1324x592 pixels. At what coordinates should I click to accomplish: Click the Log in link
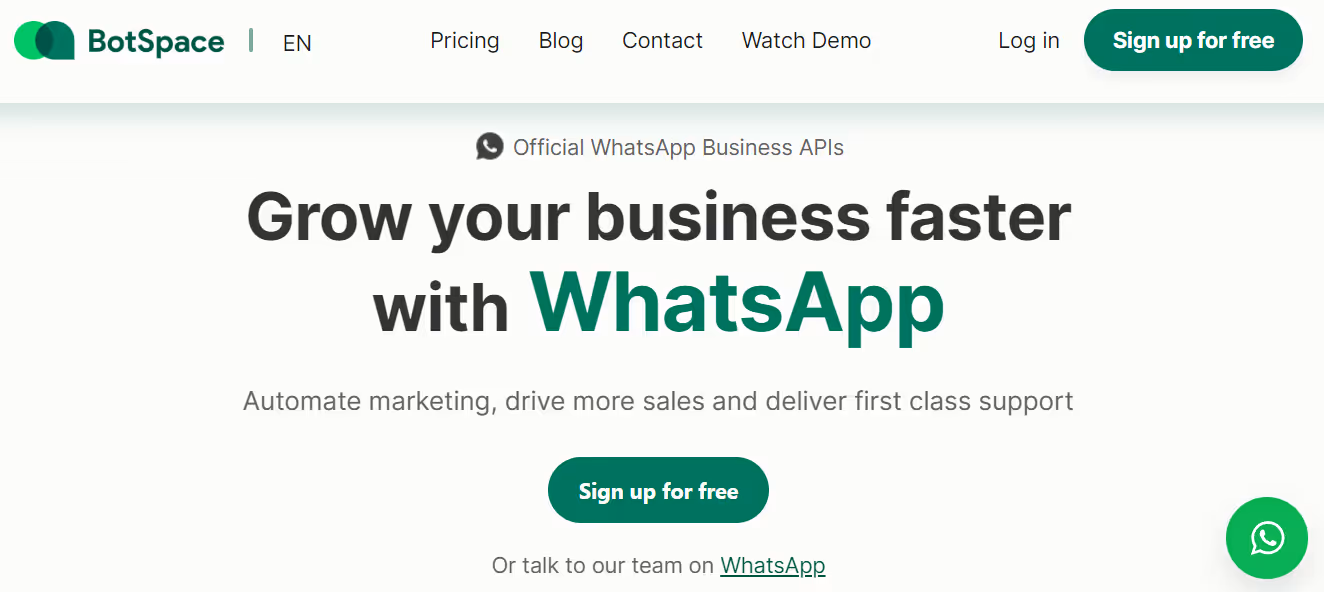click(x=1029, y=41)
